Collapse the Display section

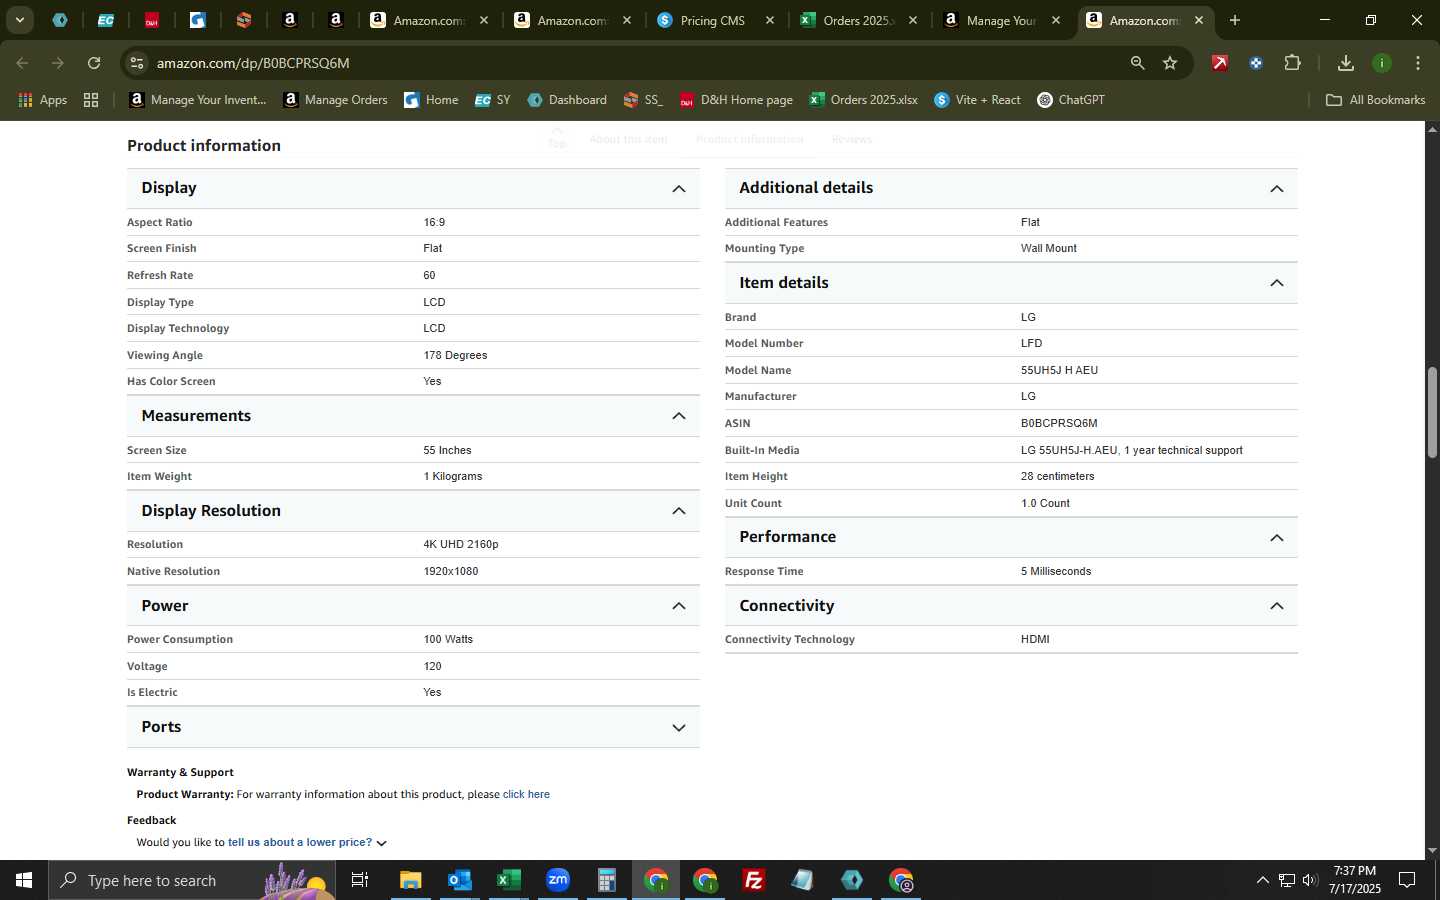[x=679, y=189]
